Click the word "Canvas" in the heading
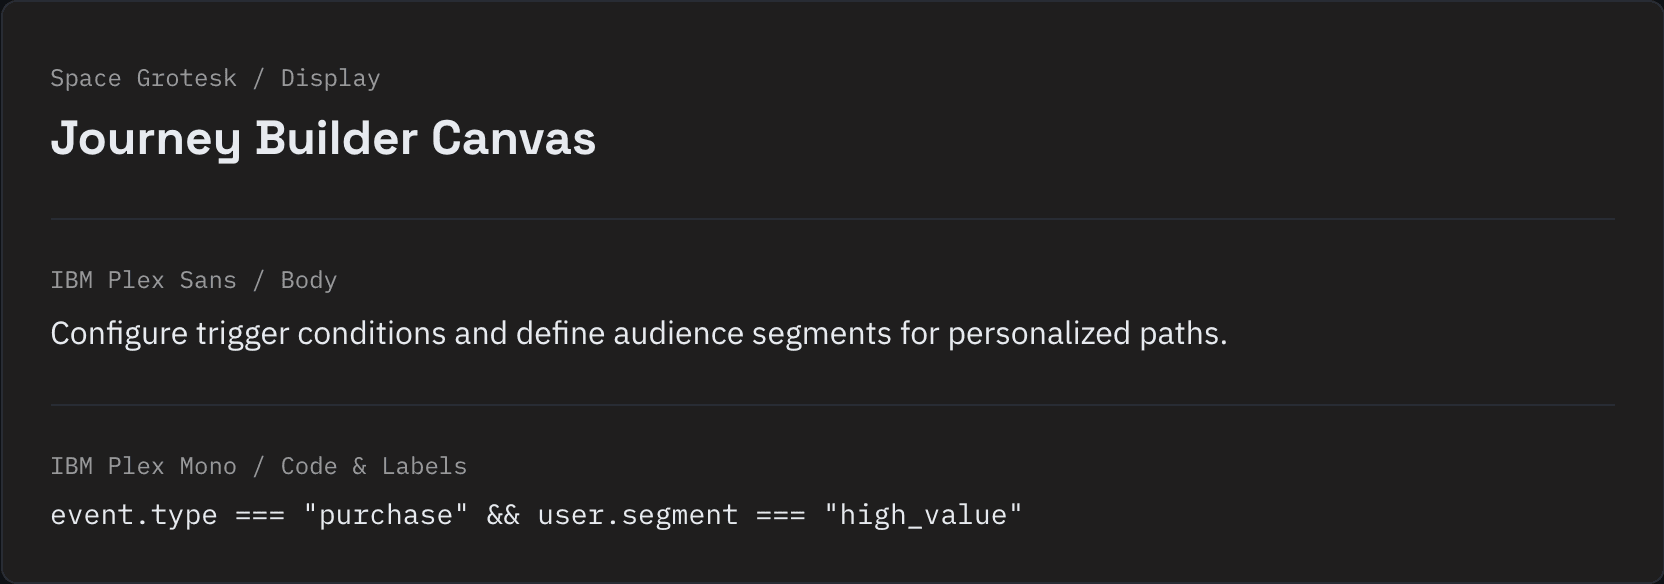 (513, 138)
